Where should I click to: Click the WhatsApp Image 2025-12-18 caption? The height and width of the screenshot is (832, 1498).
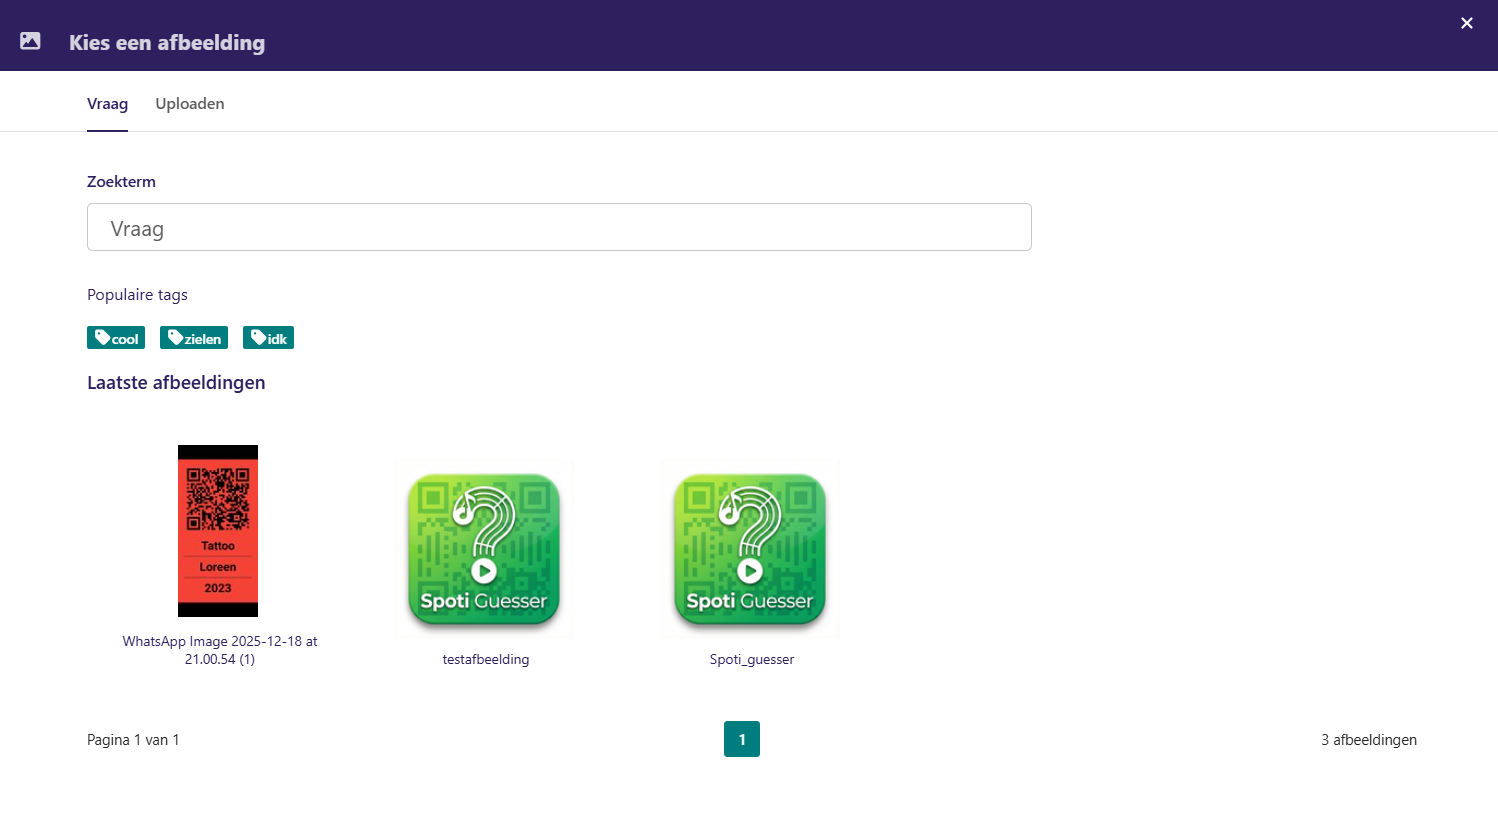[x=220, y=650]
